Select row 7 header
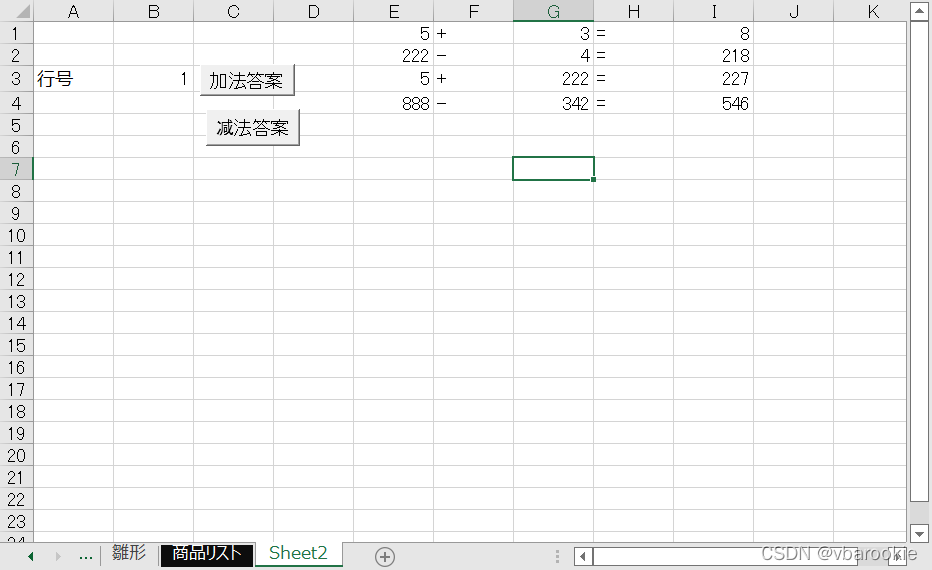Screen dimensions: 932x570 tap(16, 169)
